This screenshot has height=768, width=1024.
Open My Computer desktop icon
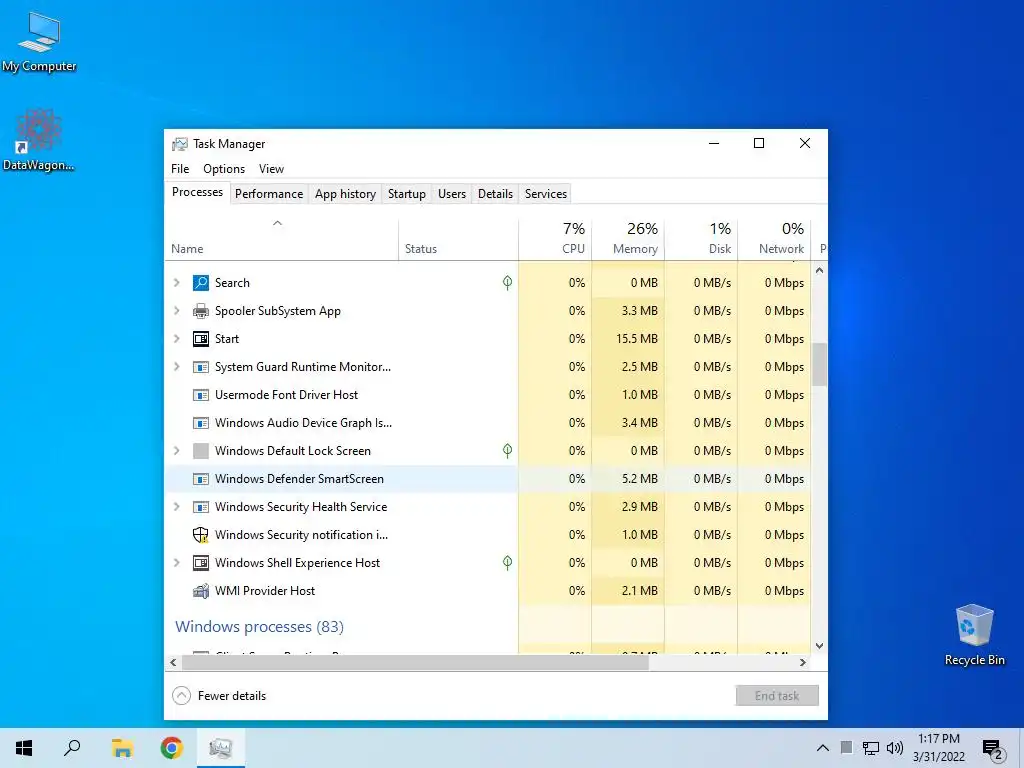click(39, 42)
